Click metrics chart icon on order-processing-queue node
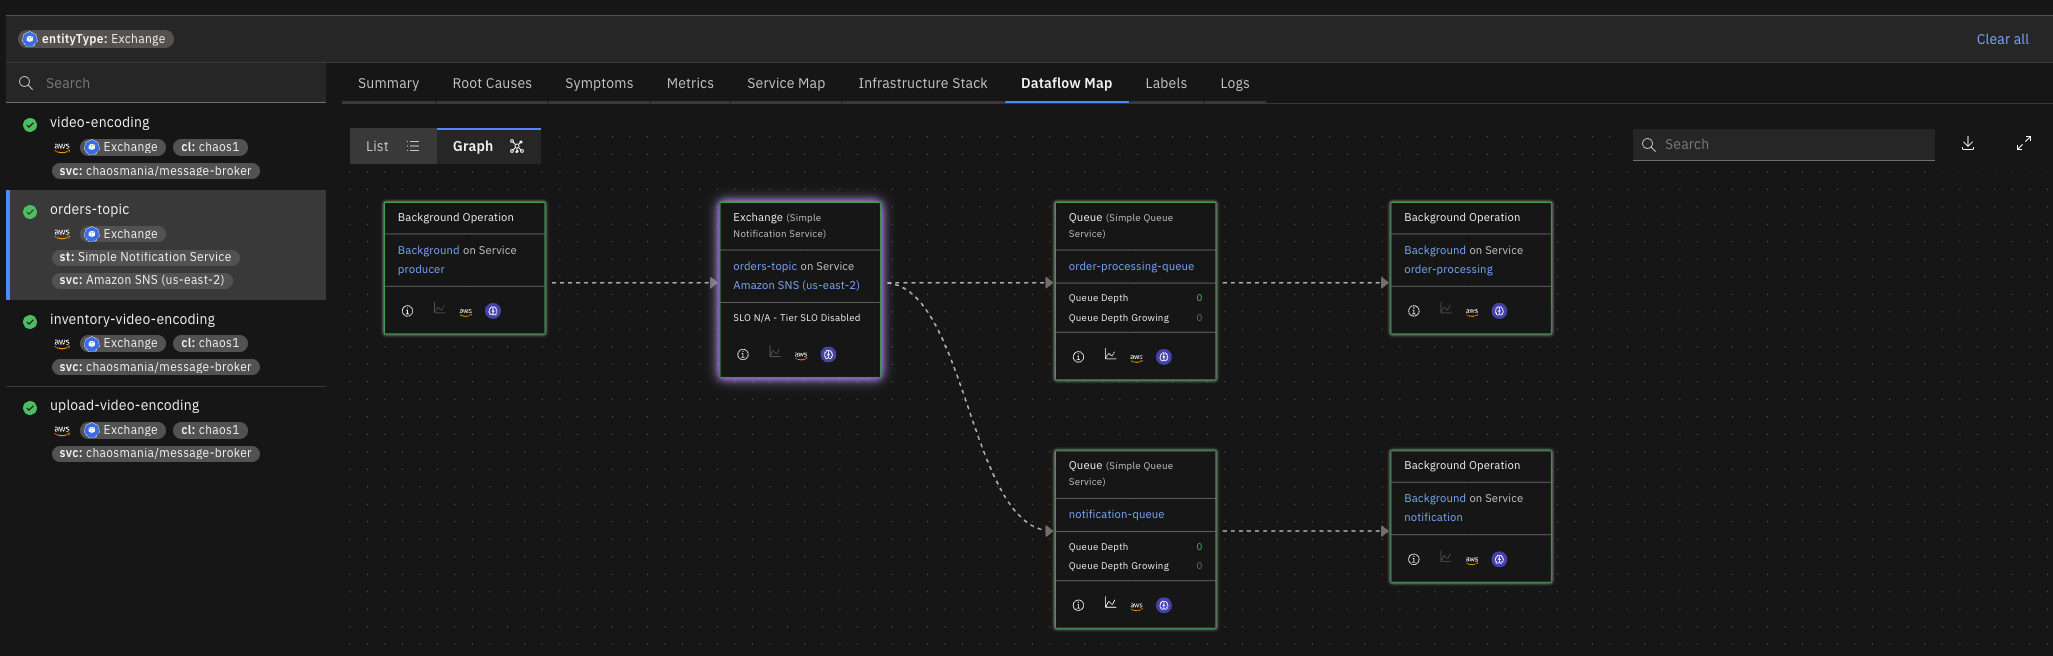The width and height of the screenshot is (2053, 656). 1110,355
